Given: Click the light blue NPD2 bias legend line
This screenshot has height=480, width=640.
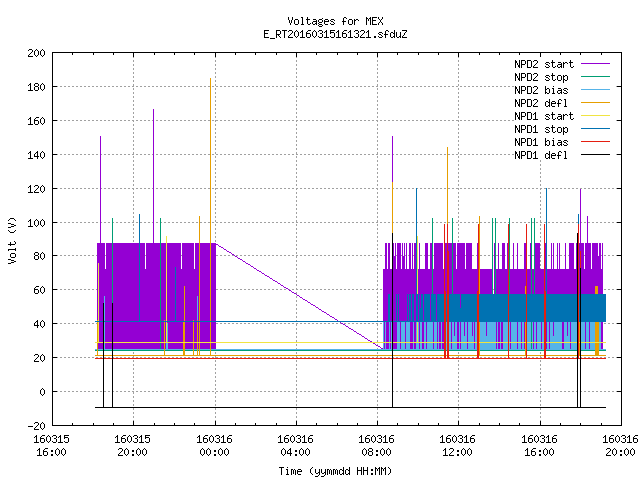Looking at the screenshot, I should click(595, 90).
